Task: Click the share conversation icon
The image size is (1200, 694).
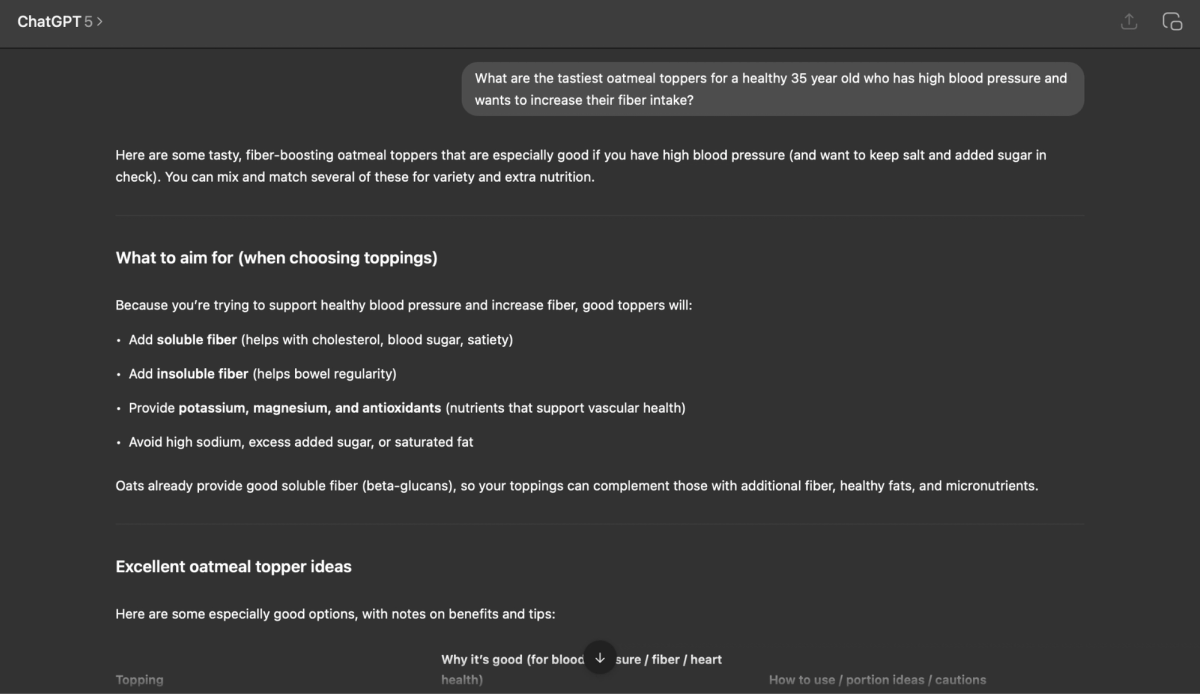Action: (x=1129, y=21)
